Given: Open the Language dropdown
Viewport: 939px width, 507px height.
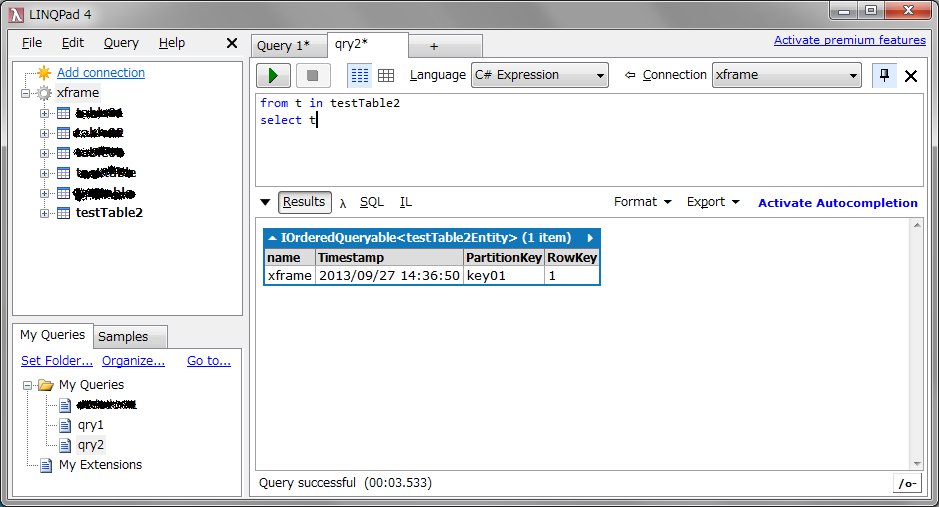Looking at the screenshot, I should point(539,75).
